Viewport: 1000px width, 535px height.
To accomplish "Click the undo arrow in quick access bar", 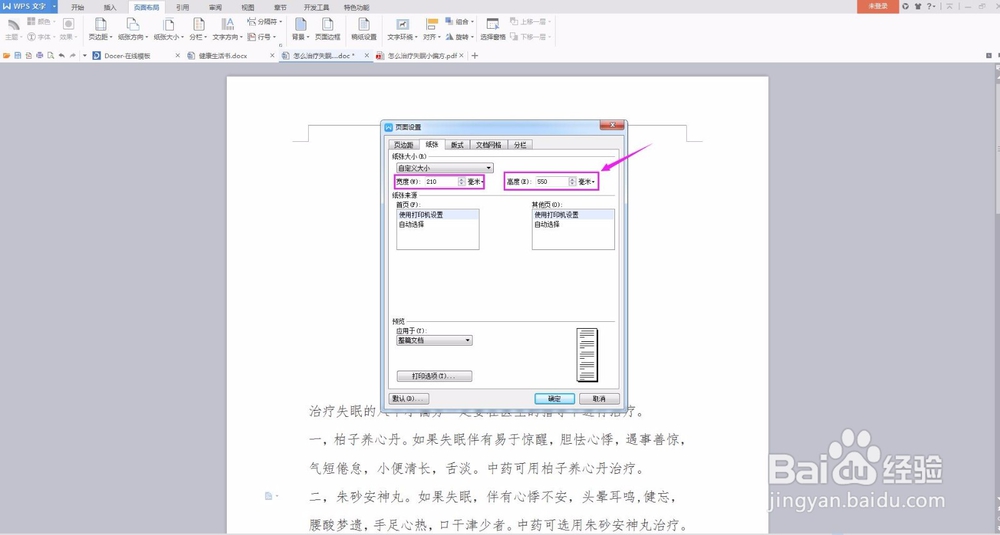I will click(x=61, y=56).
